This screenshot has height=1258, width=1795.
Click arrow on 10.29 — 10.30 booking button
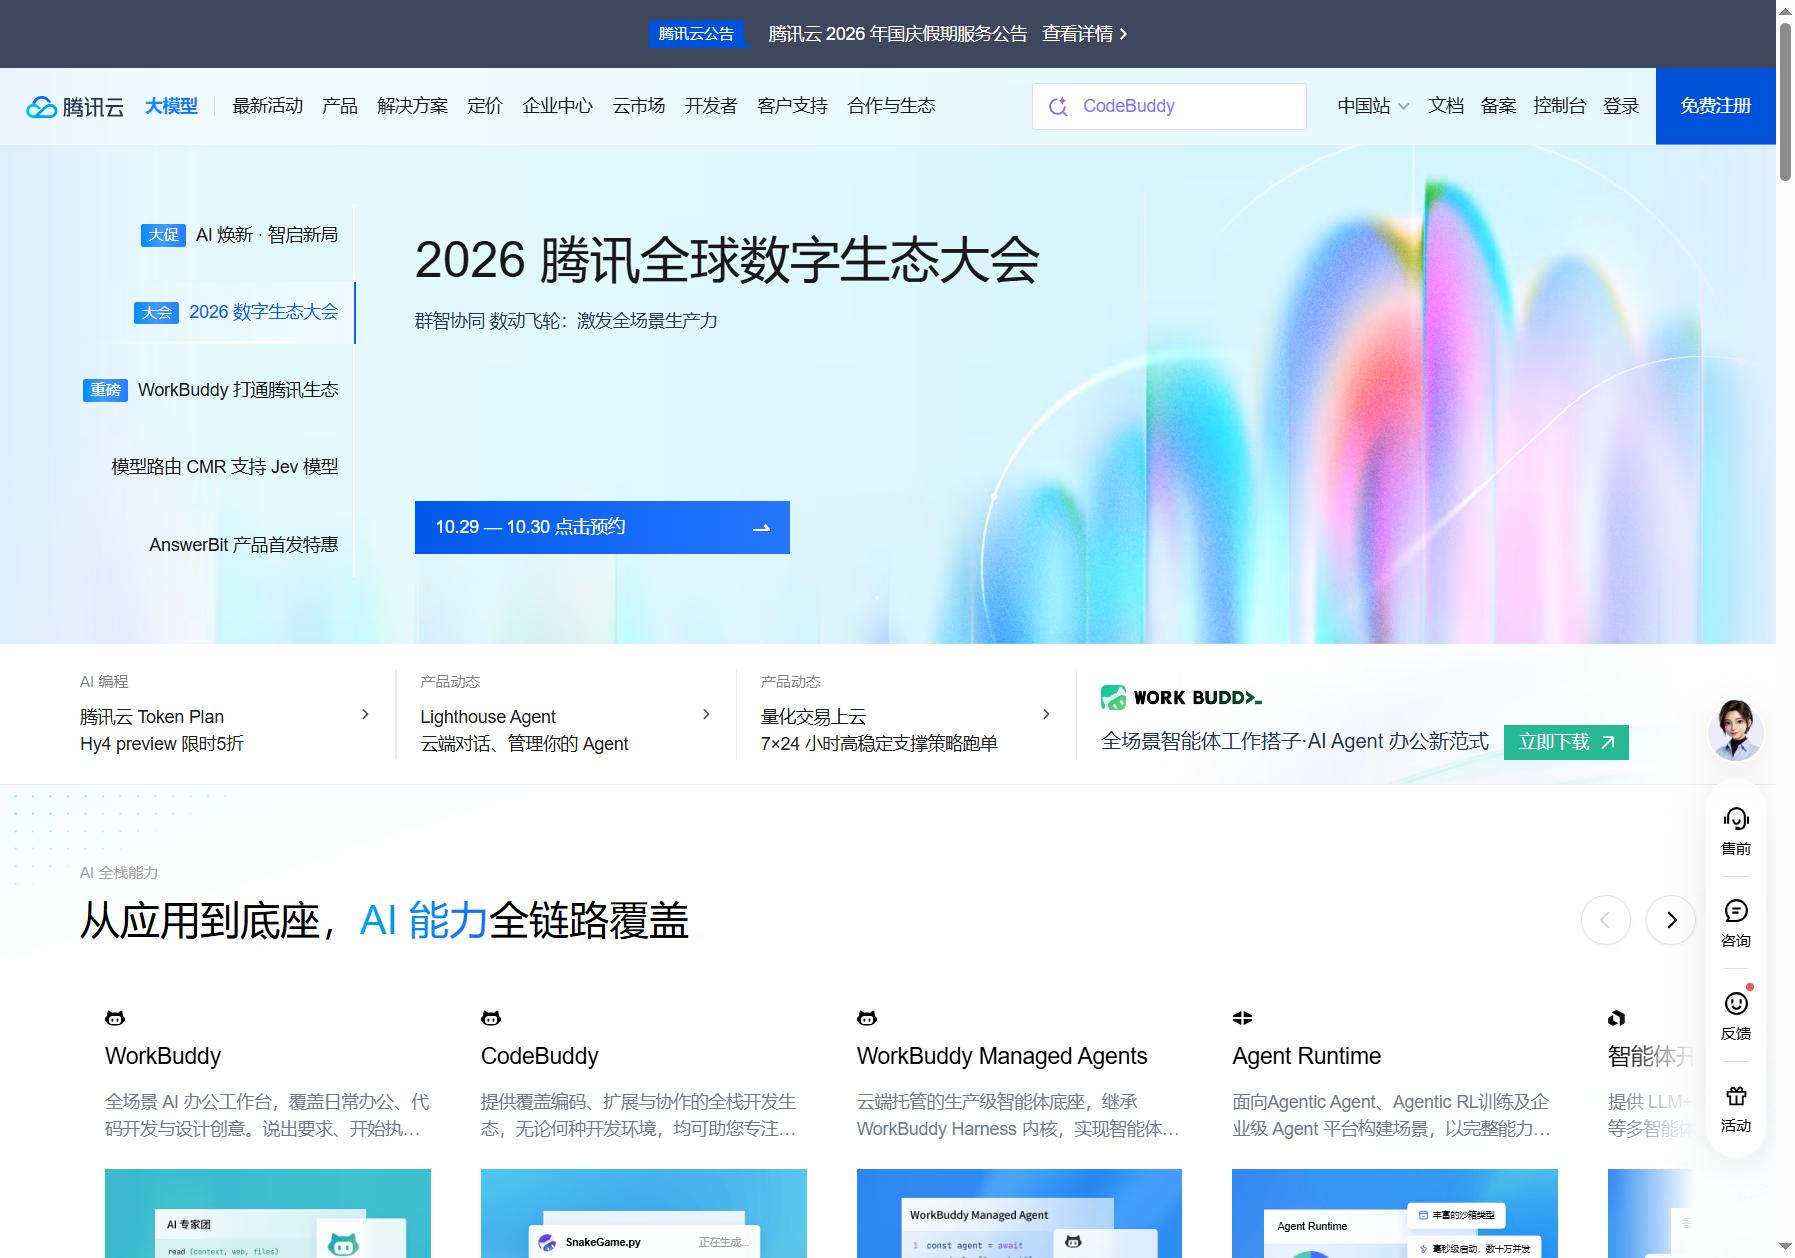[x=762, y=528]
